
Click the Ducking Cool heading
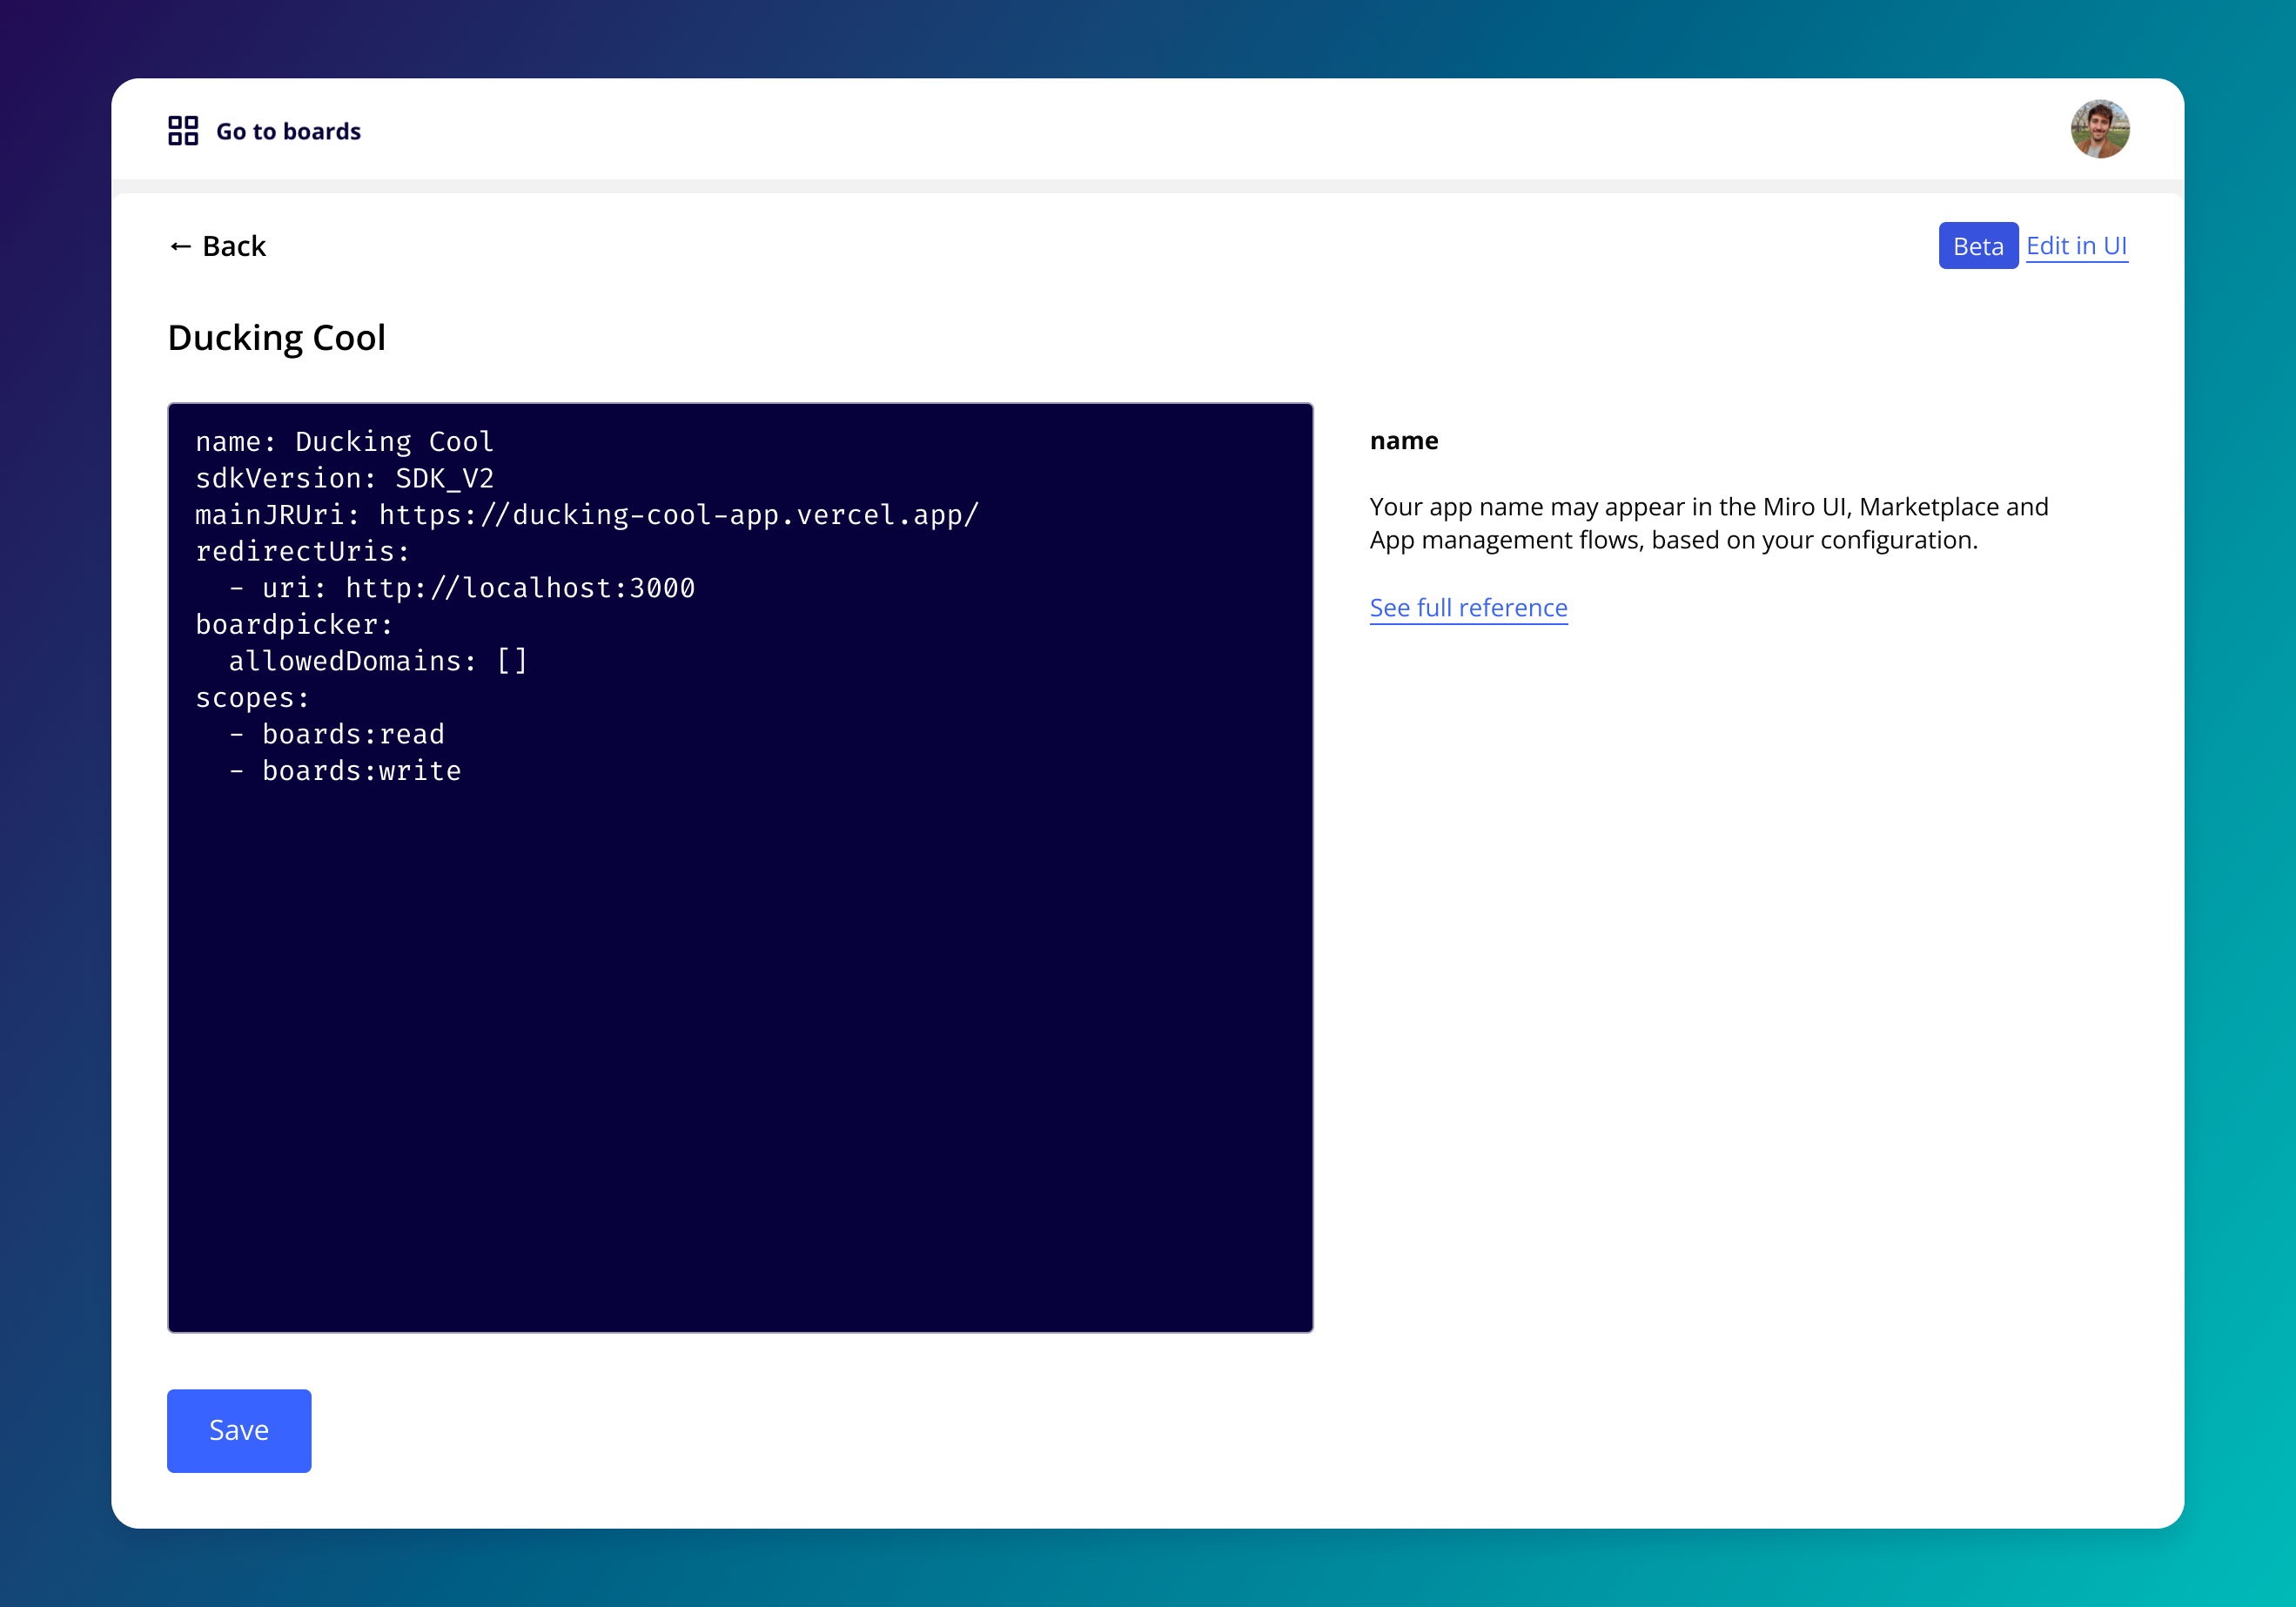pyautogui.click(x=277, y=338)
